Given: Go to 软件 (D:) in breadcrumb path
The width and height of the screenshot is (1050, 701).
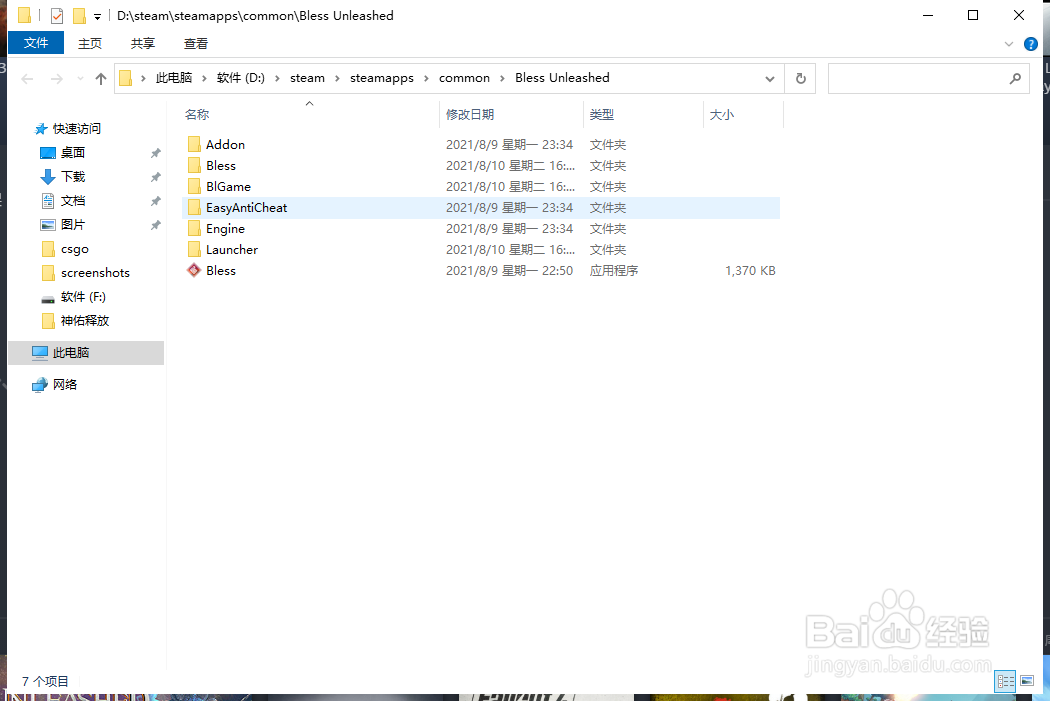Looking at the screenshot, I should (x=240, y=78).
